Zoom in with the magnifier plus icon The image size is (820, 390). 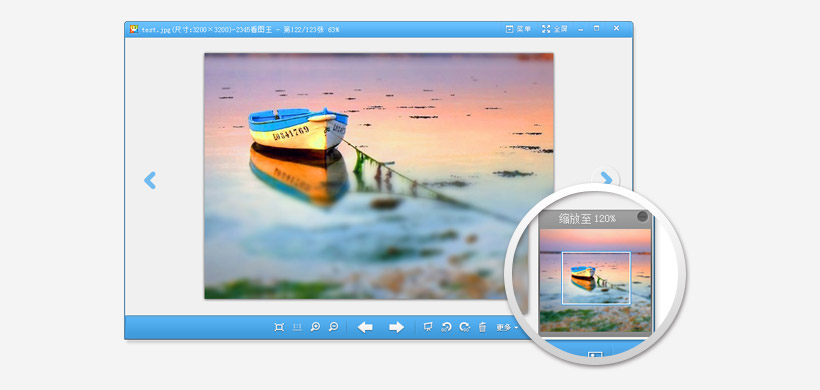tap(315, 327)
